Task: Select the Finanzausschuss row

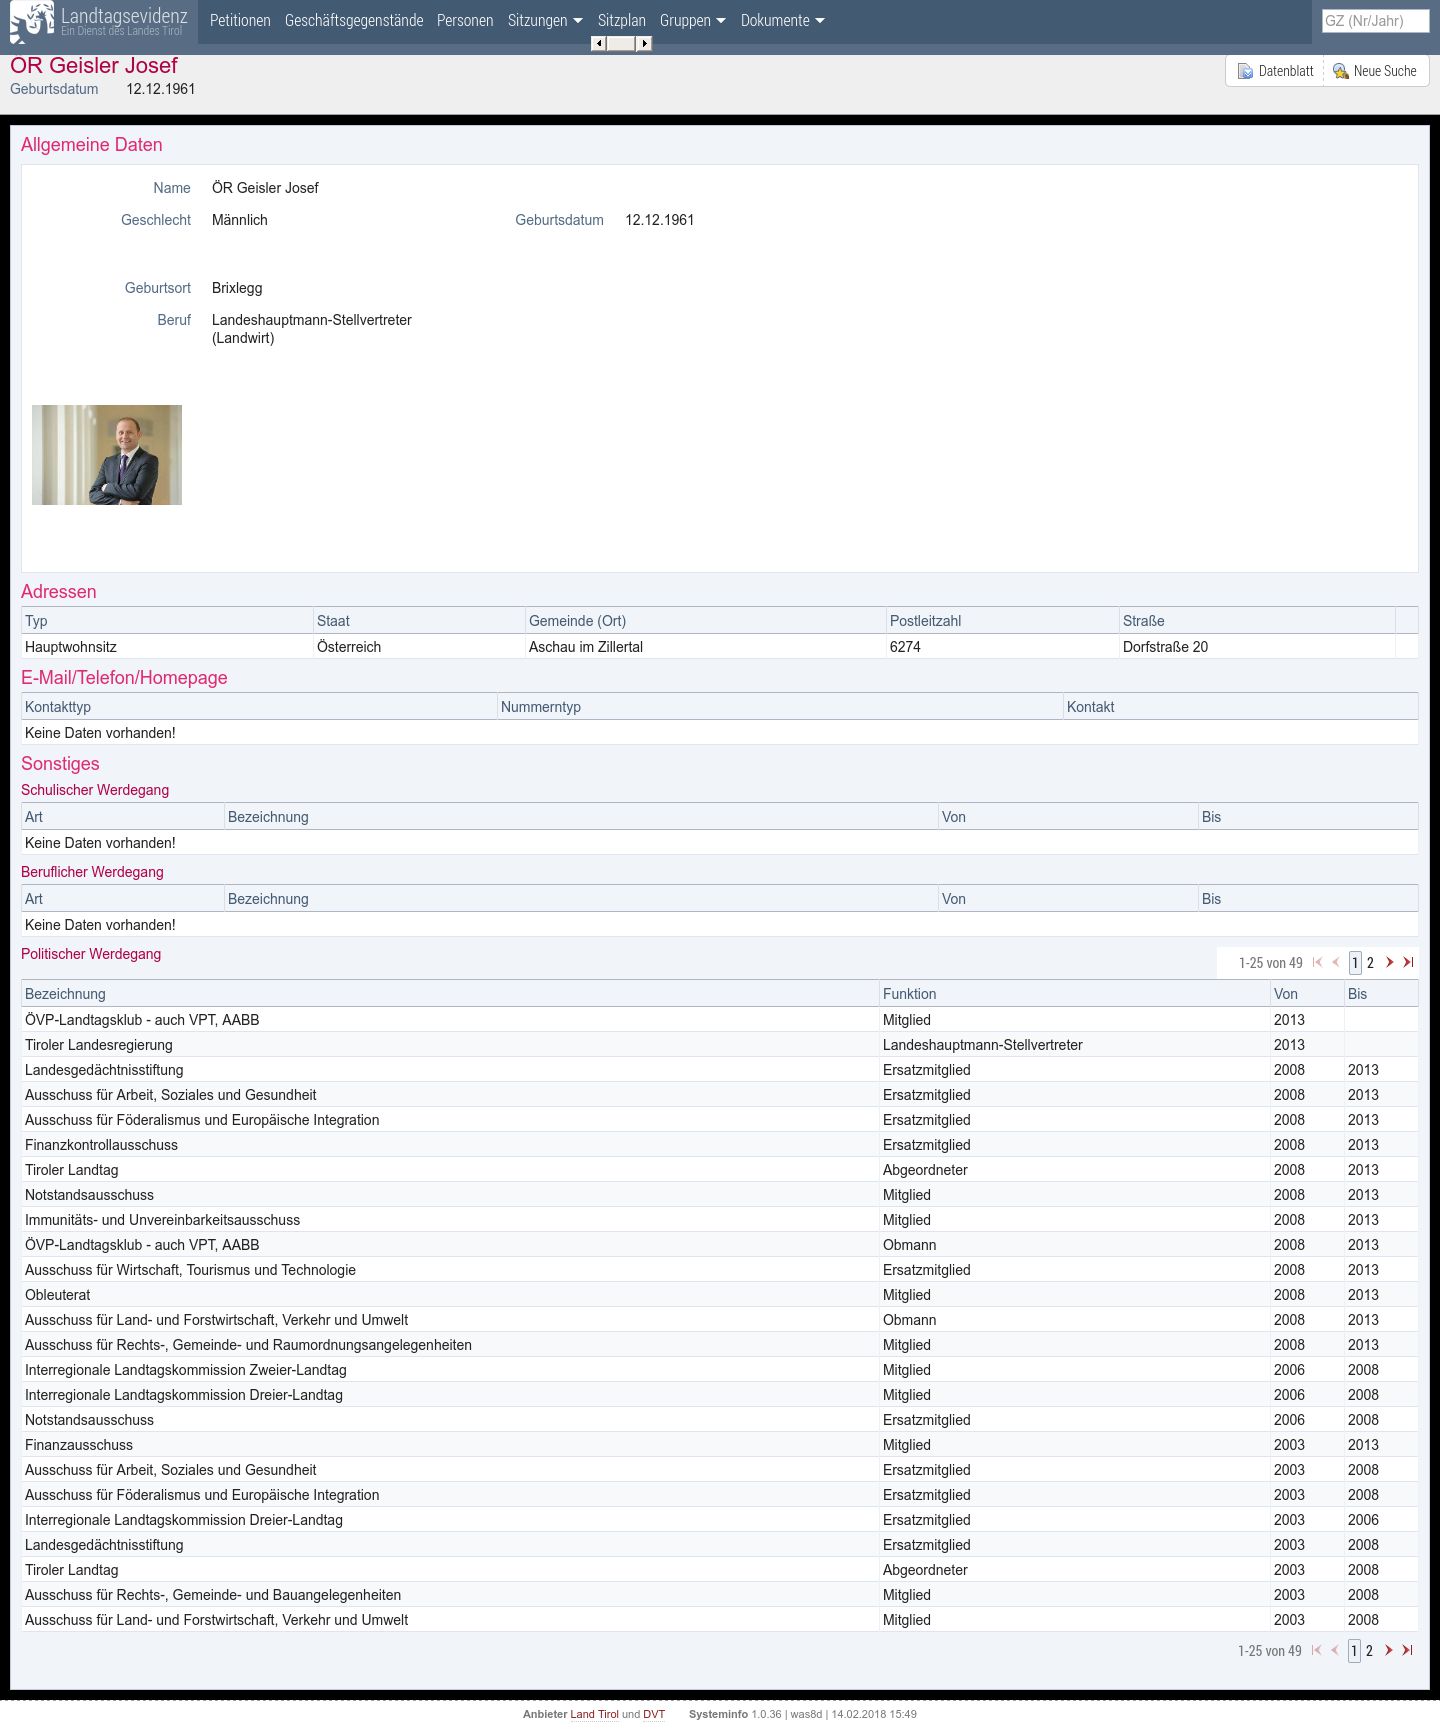Action: point(720,1445)
